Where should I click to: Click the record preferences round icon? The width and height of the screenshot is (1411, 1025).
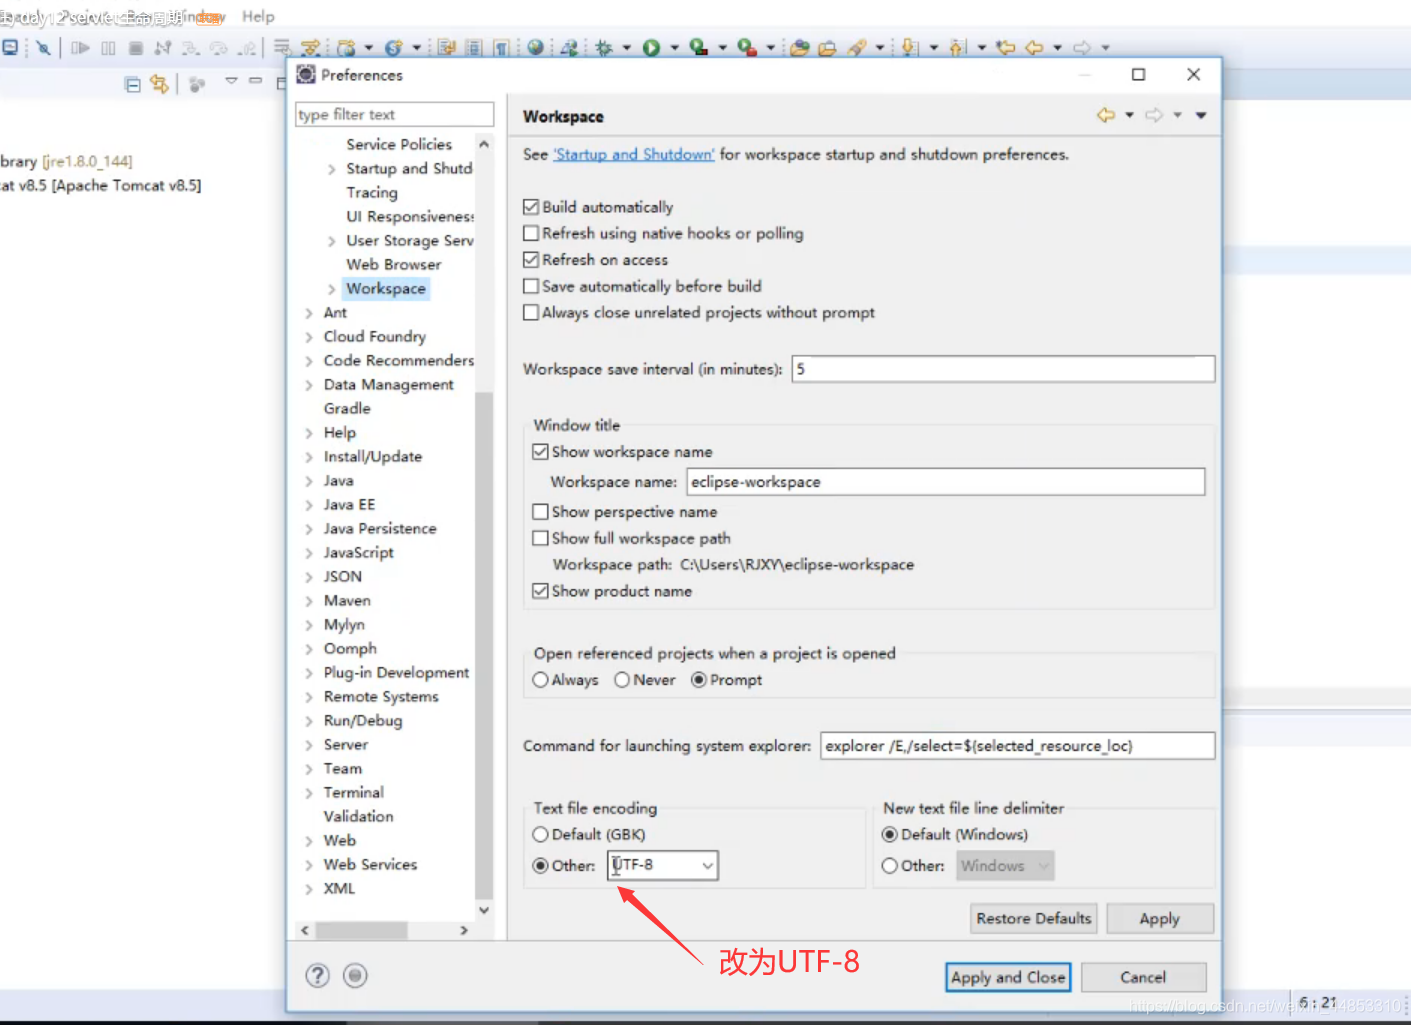coord(355,975)
